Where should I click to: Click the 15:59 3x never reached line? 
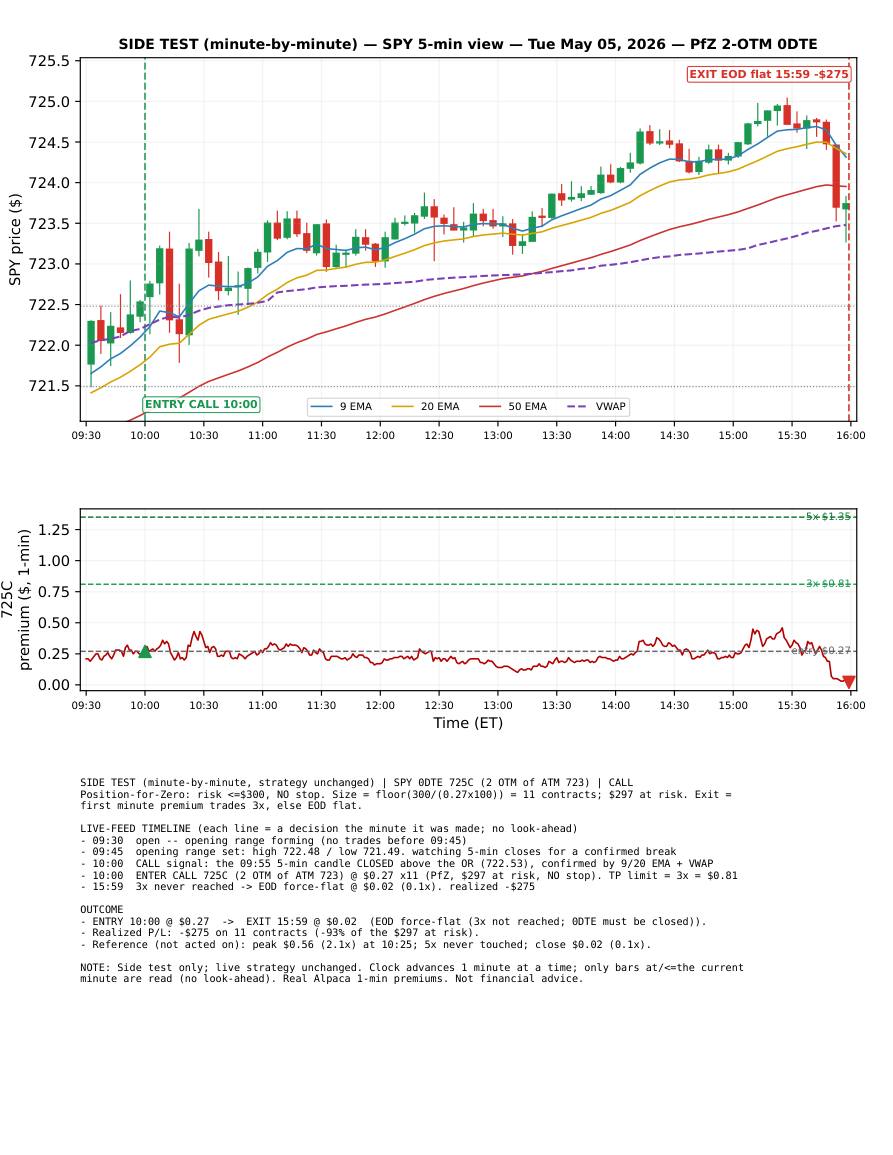(x=307, y=887)
